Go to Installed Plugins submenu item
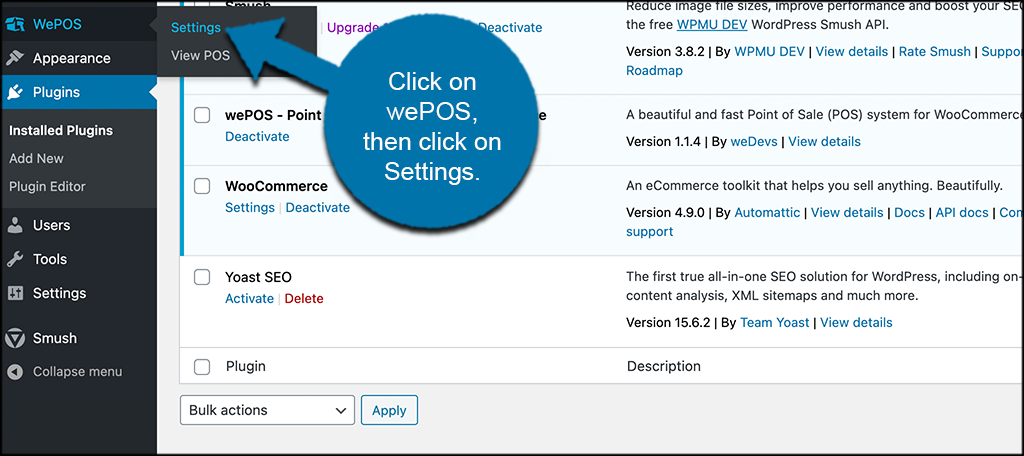Image resolution: width=1024 pixels, height=456 pixels. (61, 131)
